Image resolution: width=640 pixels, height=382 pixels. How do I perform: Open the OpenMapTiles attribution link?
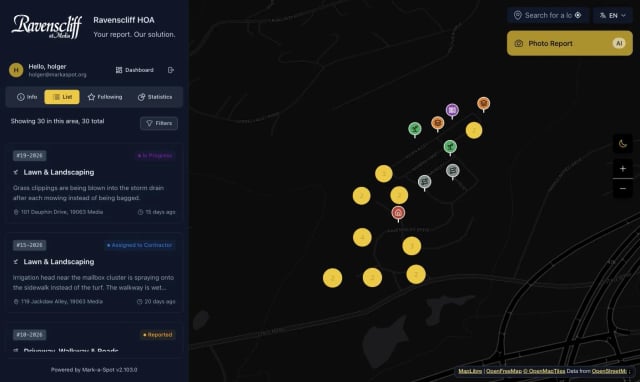point(544,371)
